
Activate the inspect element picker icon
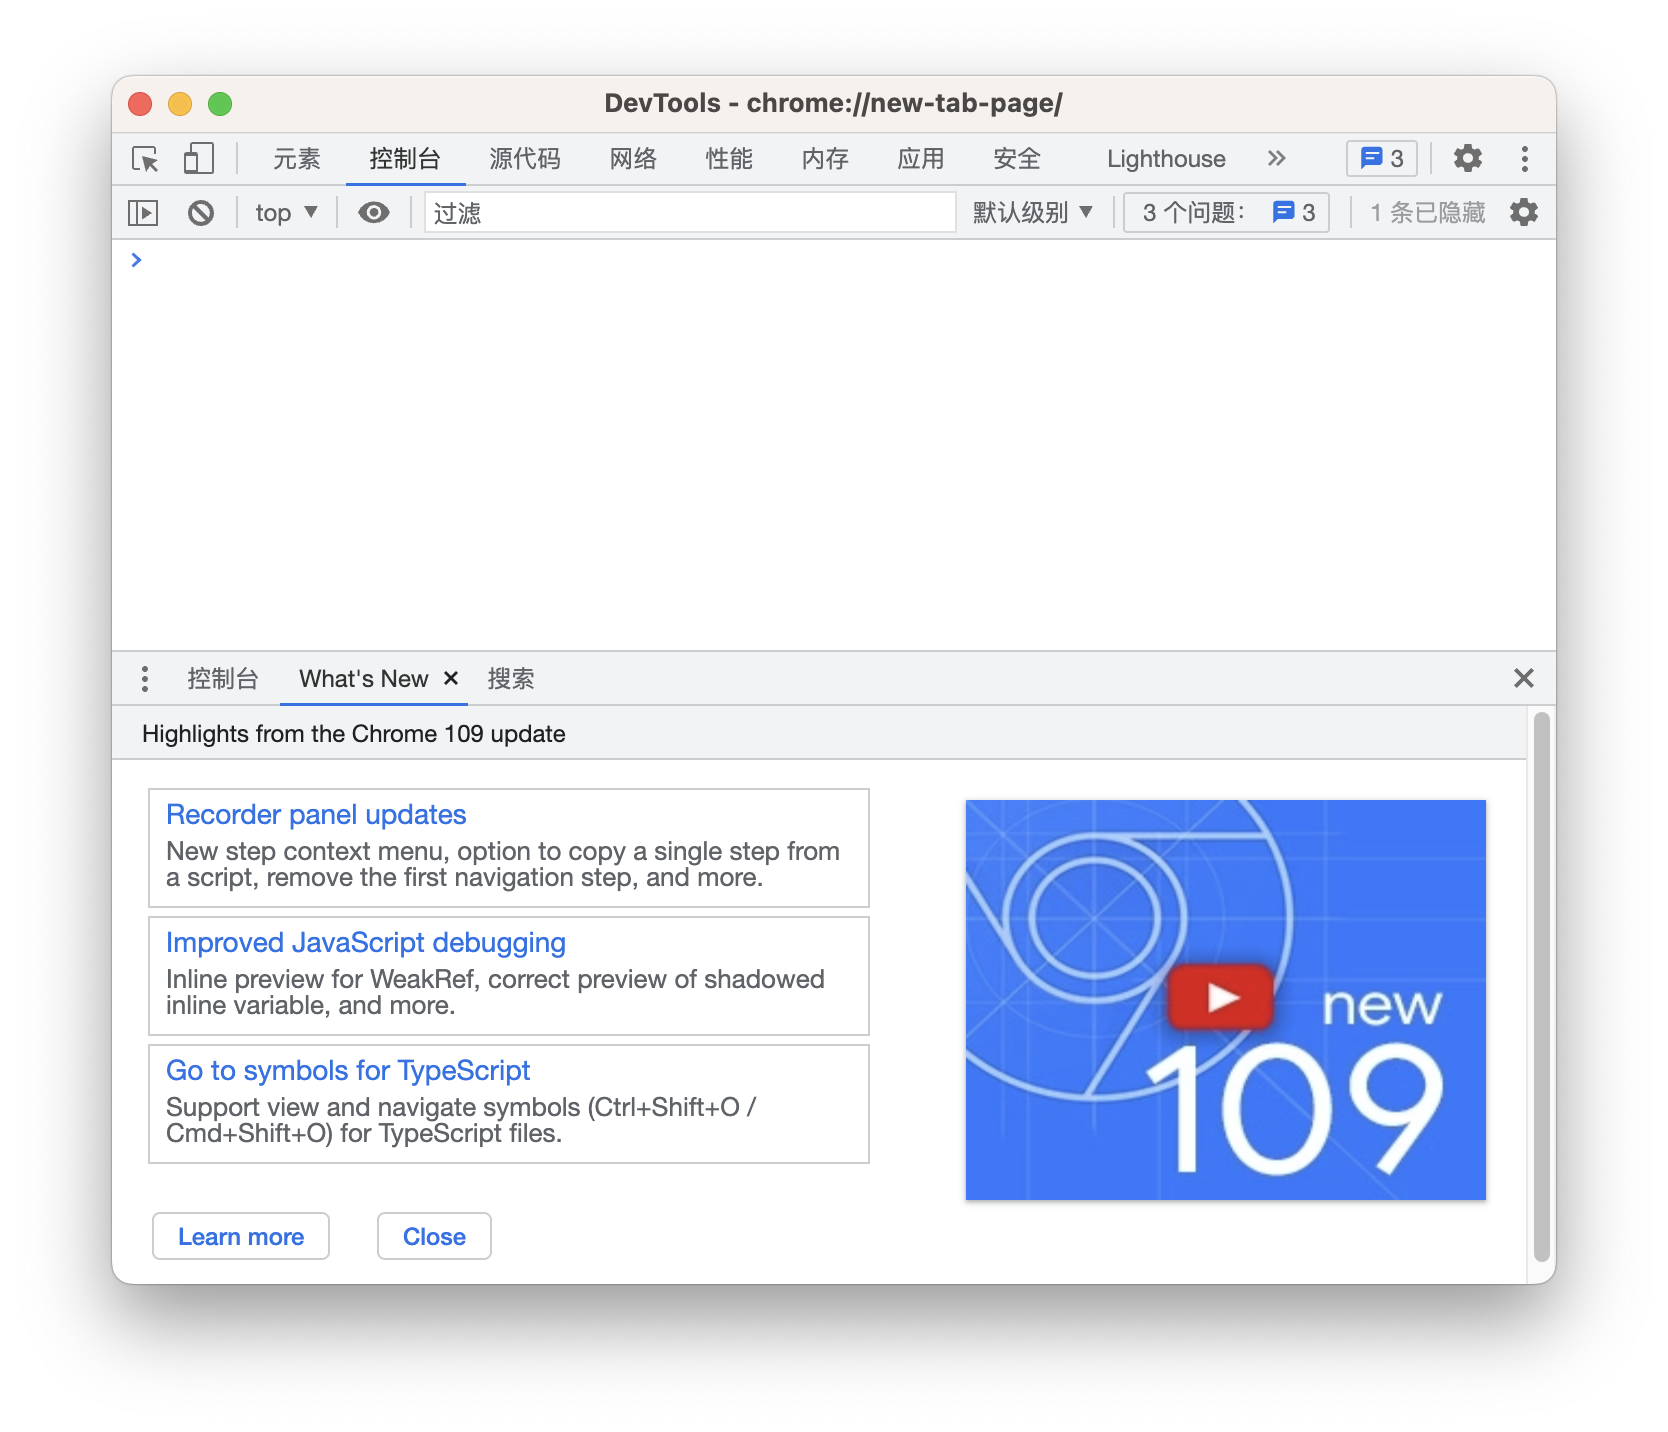[x=145, y=159]
